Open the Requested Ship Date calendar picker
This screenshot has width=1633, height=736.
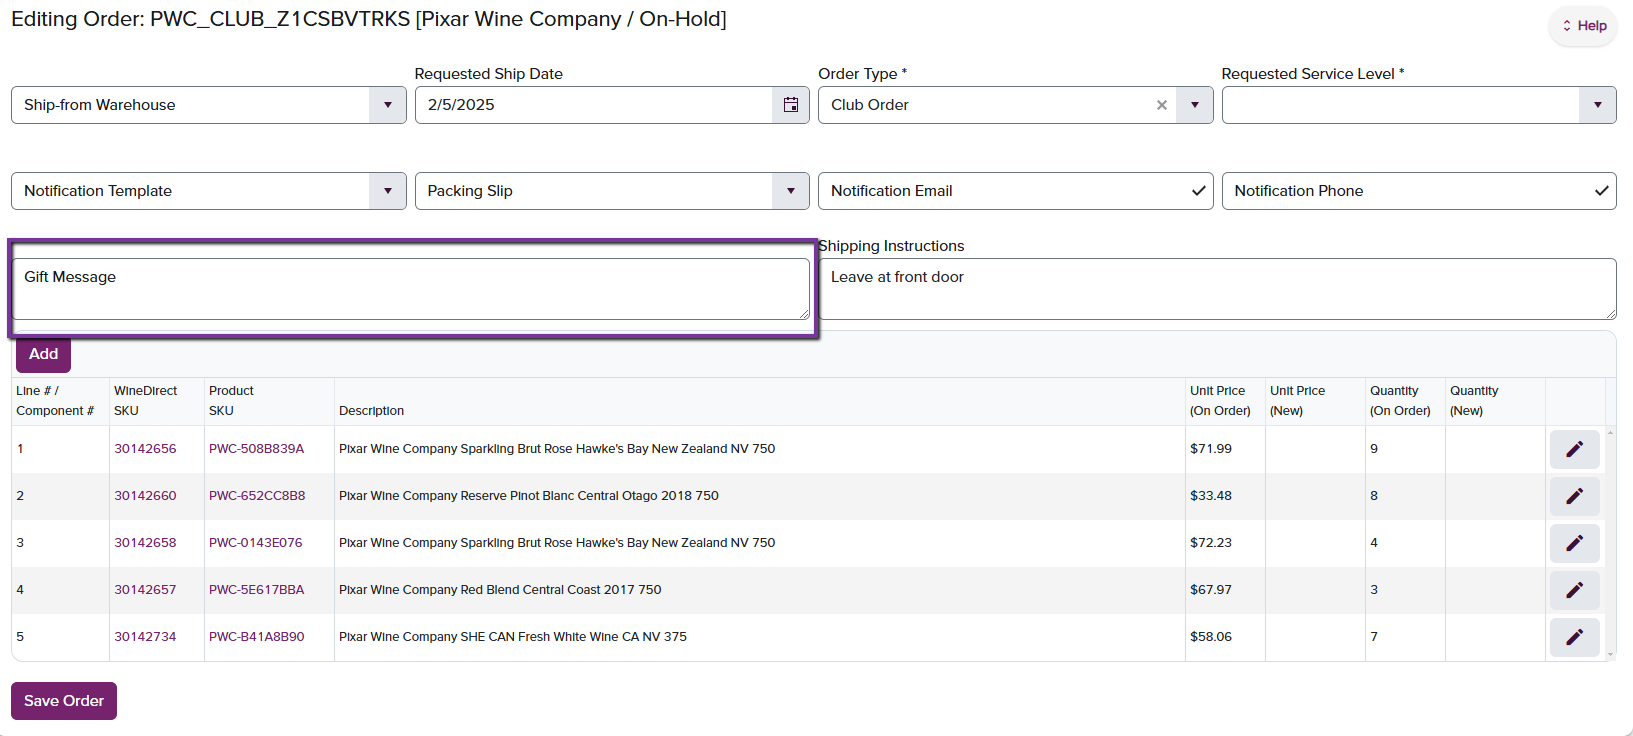tap(790, 105)
